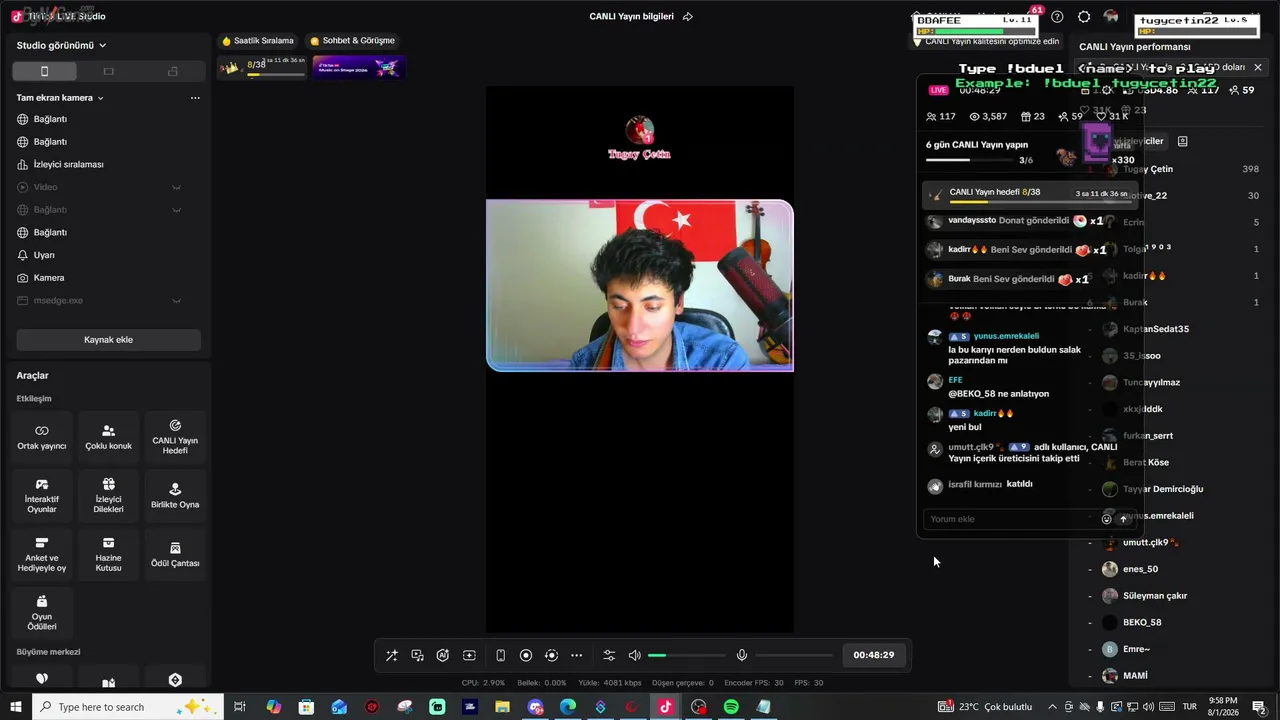Show the hidden Bağlantı source

pyautogui.click(x=176, y=210)
